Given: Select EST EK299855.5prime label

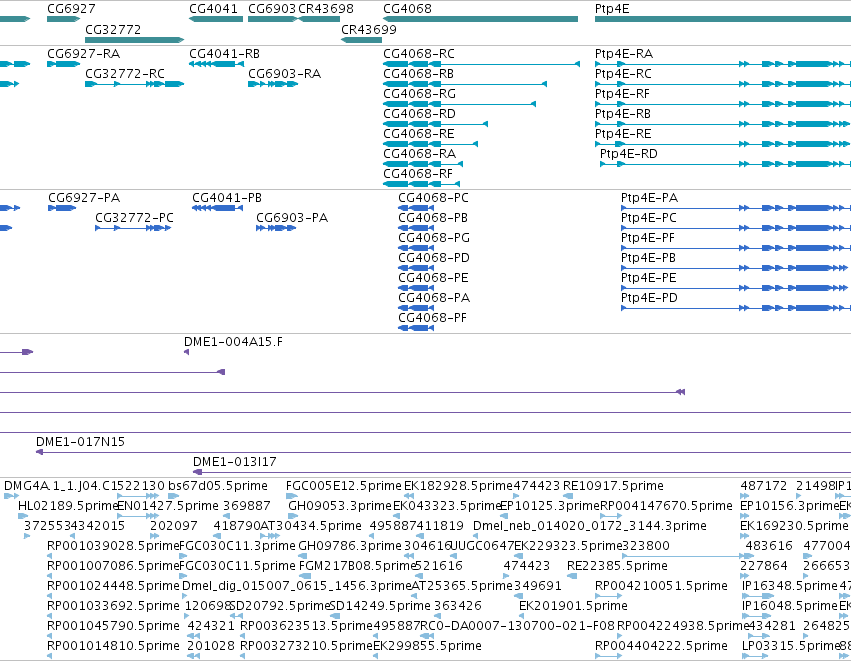Looking at the screenshot, I should [427, 646].
